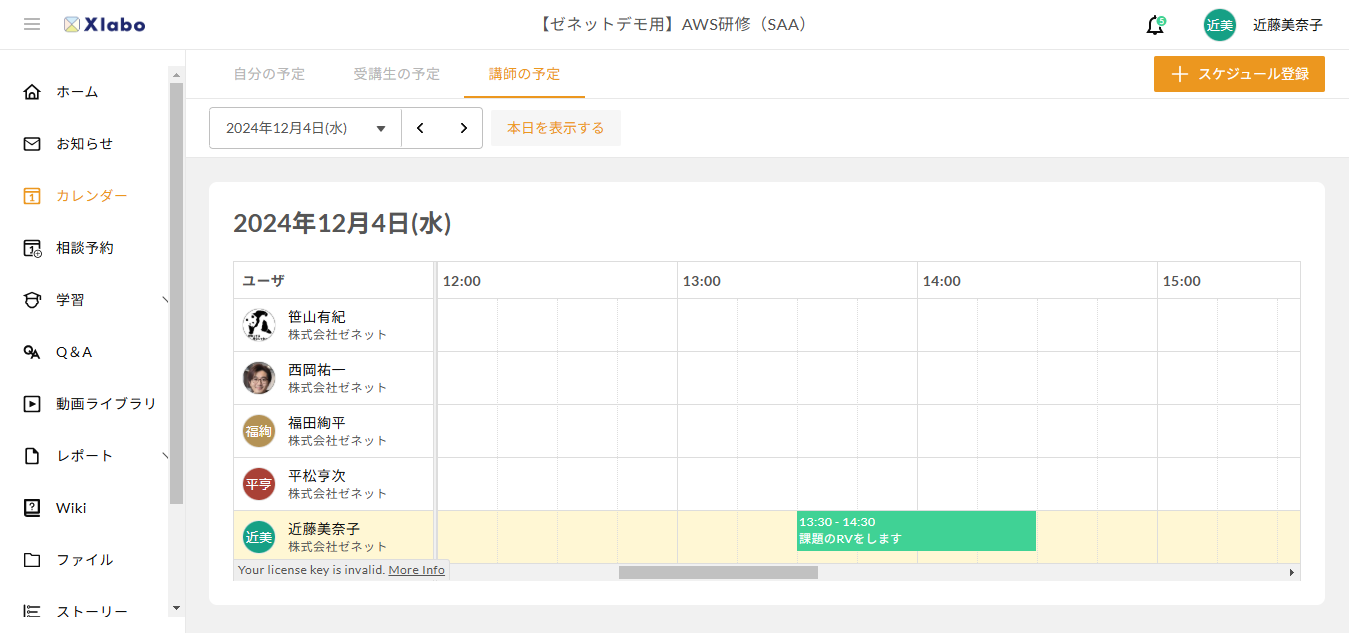Click the notification bell icon
1349x633 pixels.
tap(1155, 25)
